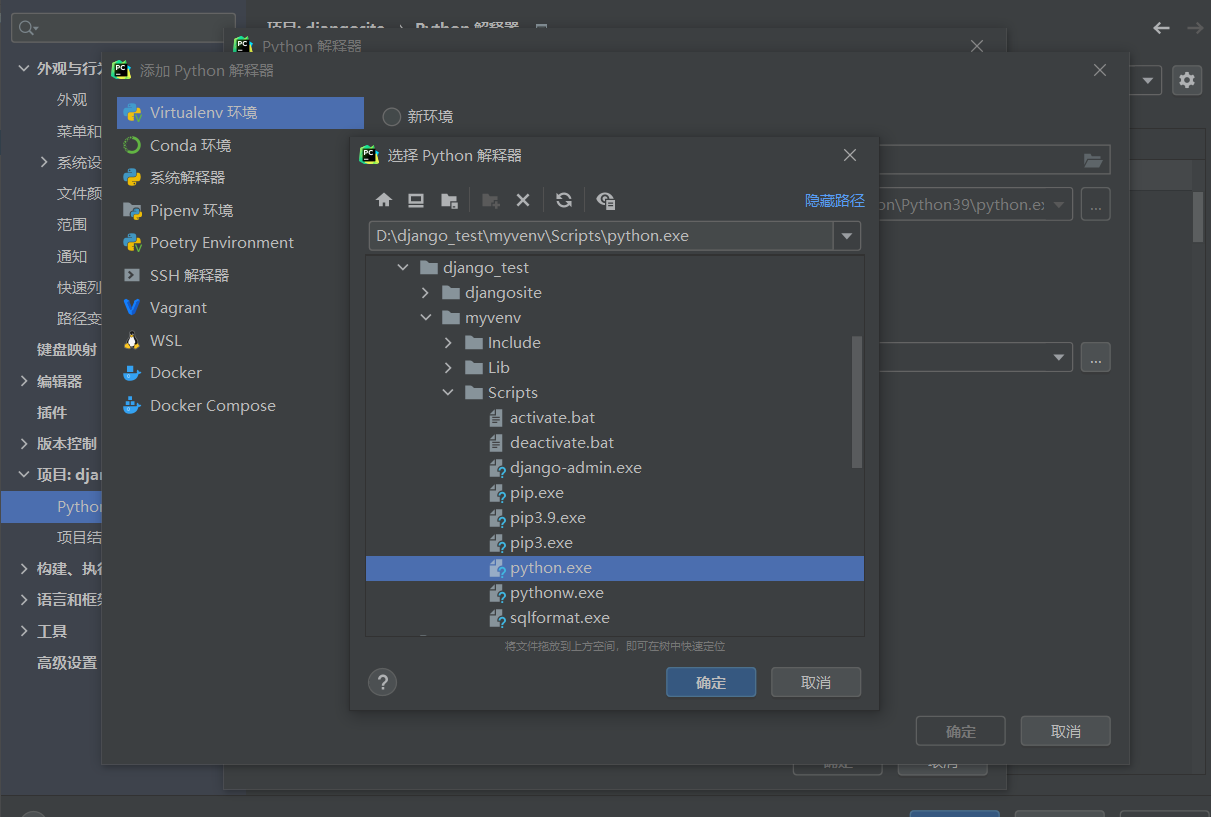Collapse the Scripts folder
1211x817 pixels.
pos(448,393)
